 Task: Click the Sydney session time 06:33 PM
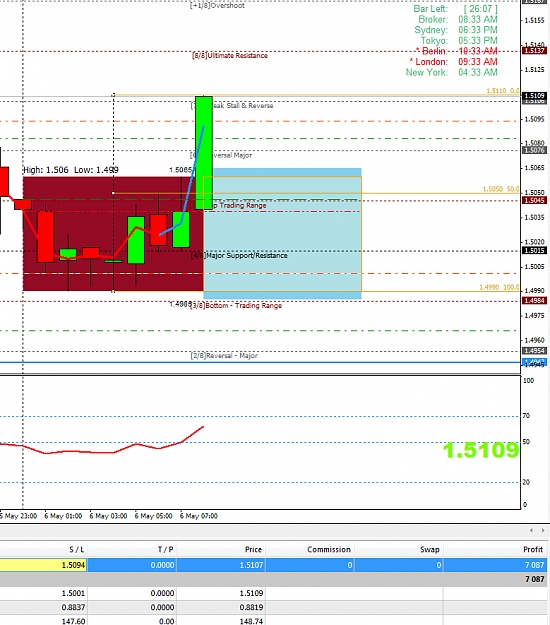(478, 30)
